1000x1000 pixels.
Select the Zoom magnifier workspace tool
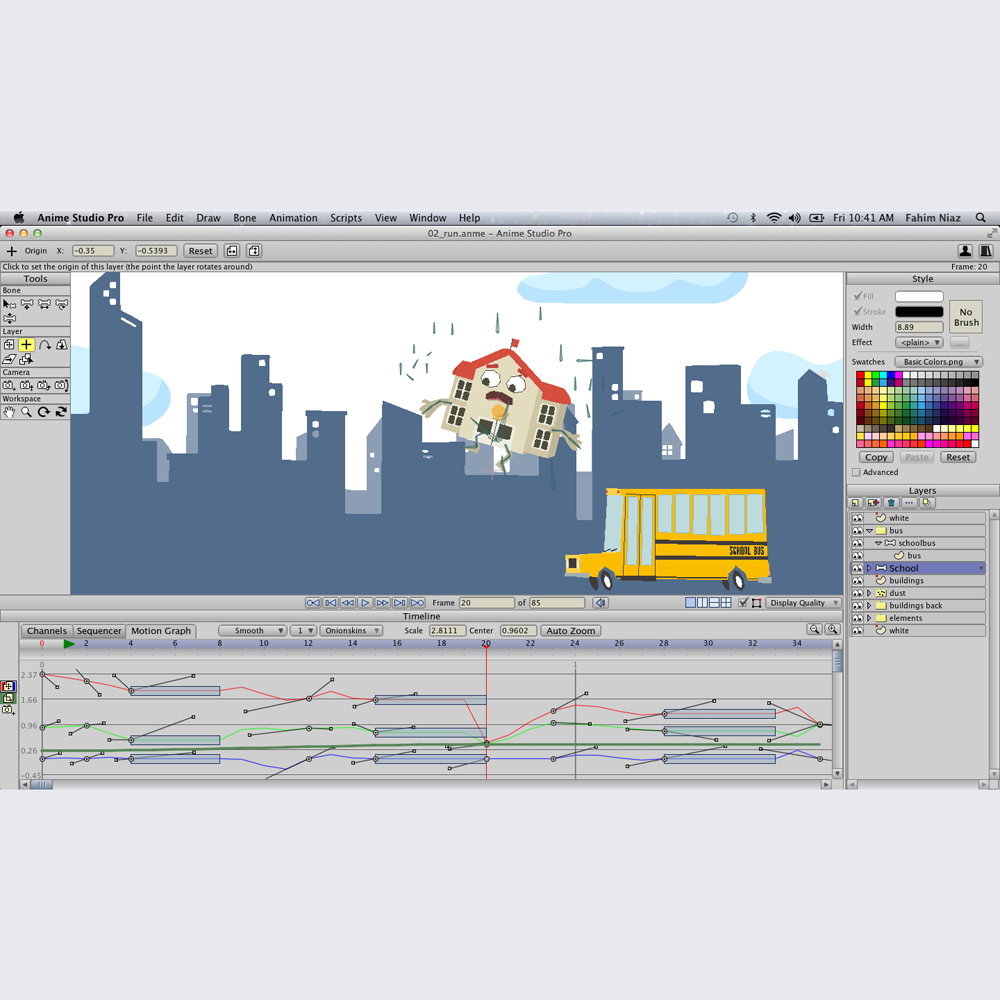point(26,412)
